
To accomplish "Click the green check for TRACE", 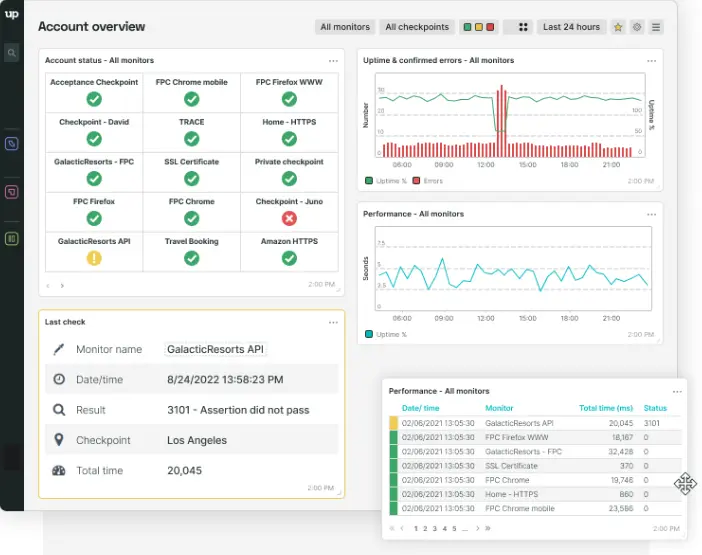I will coord(192,139).
